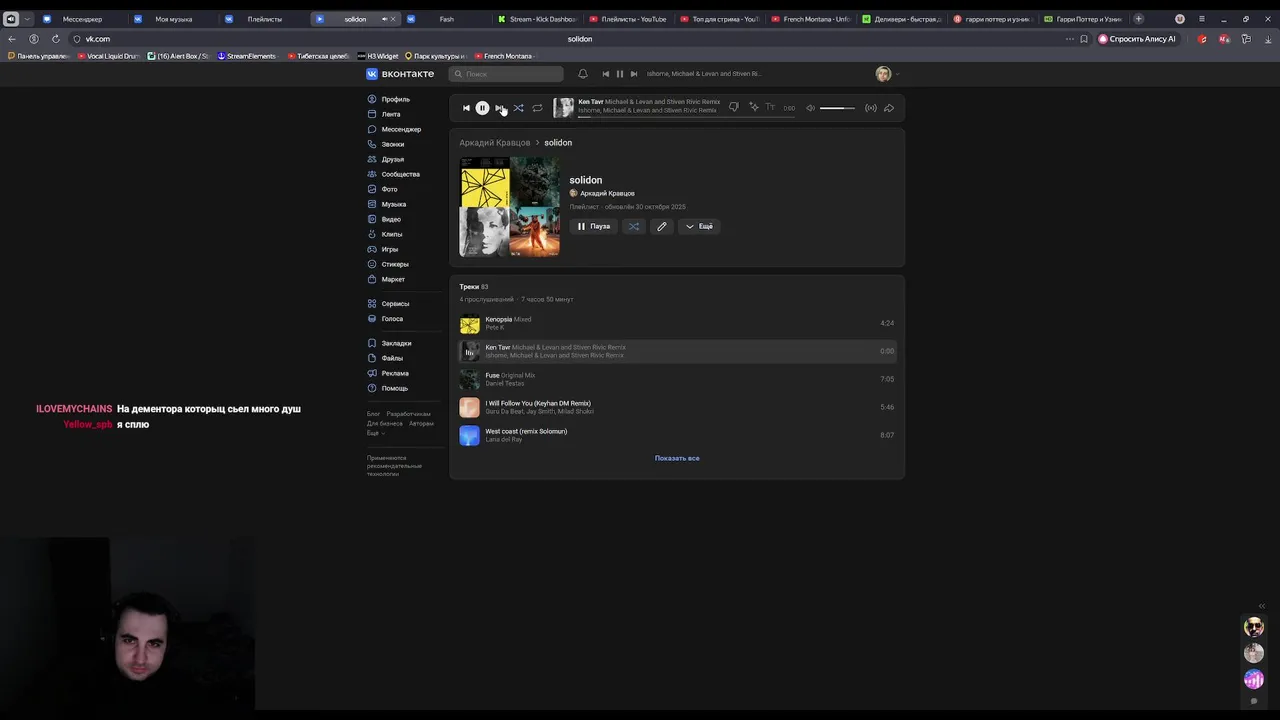Switch to Плейлисты VK browser tab
The width and height of the screenshot is (1280, 720).
[264, 19]
